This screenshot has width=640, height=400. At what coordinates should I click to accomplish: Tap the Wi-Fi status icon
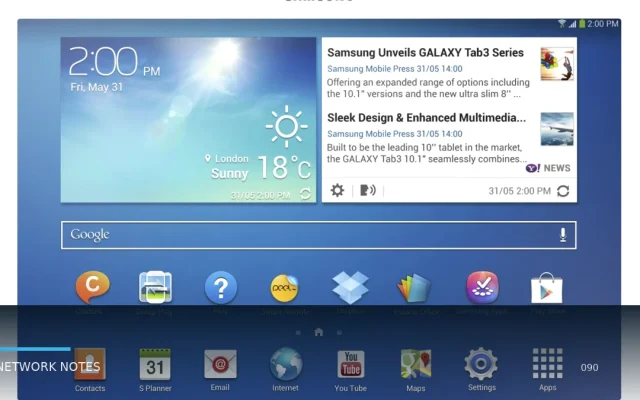click(562, 24)
